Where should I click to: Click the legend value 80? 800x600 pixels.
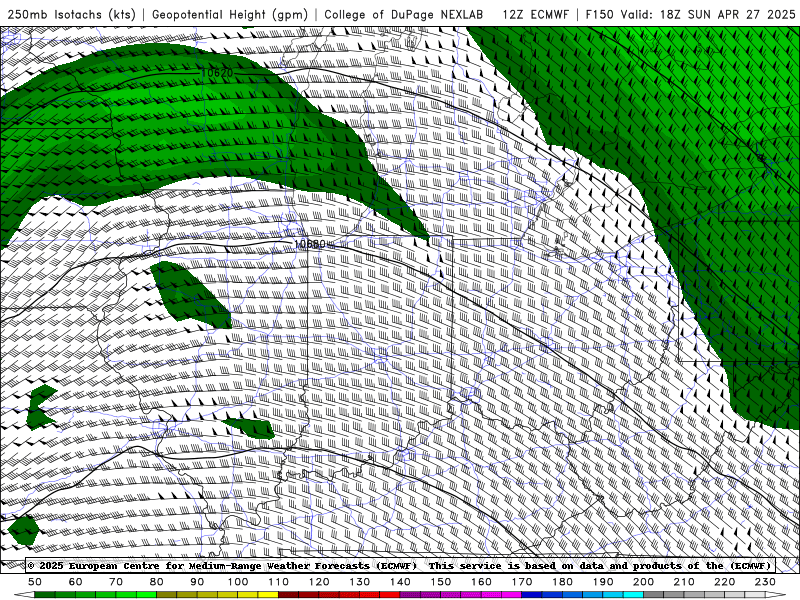click(x=157, y=582)
